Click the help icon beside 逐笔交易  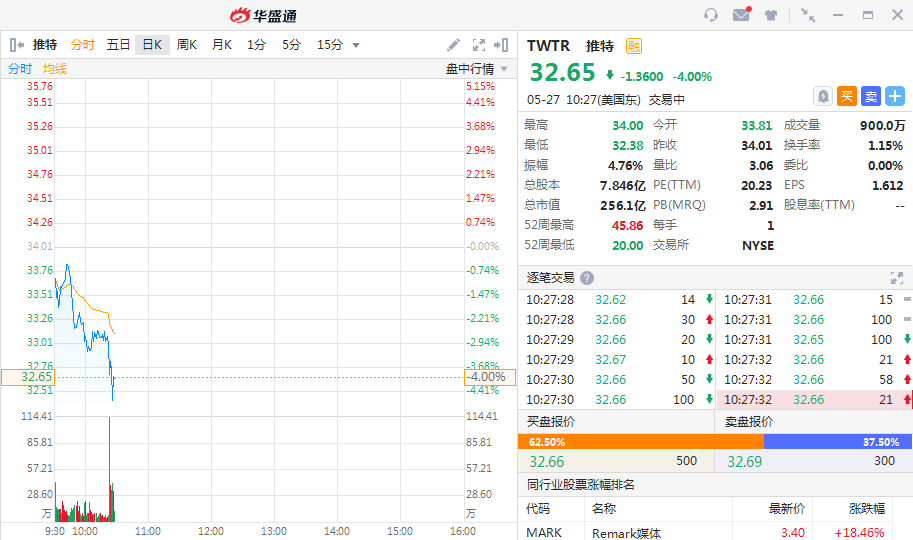pos(587,278)
